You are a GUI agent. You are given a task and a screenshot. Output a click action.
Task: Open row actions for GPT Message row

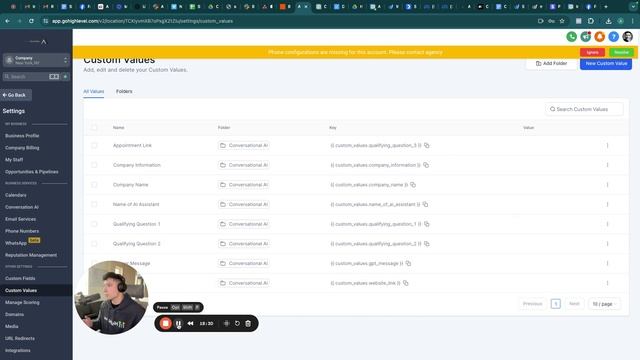click(607, 263)
